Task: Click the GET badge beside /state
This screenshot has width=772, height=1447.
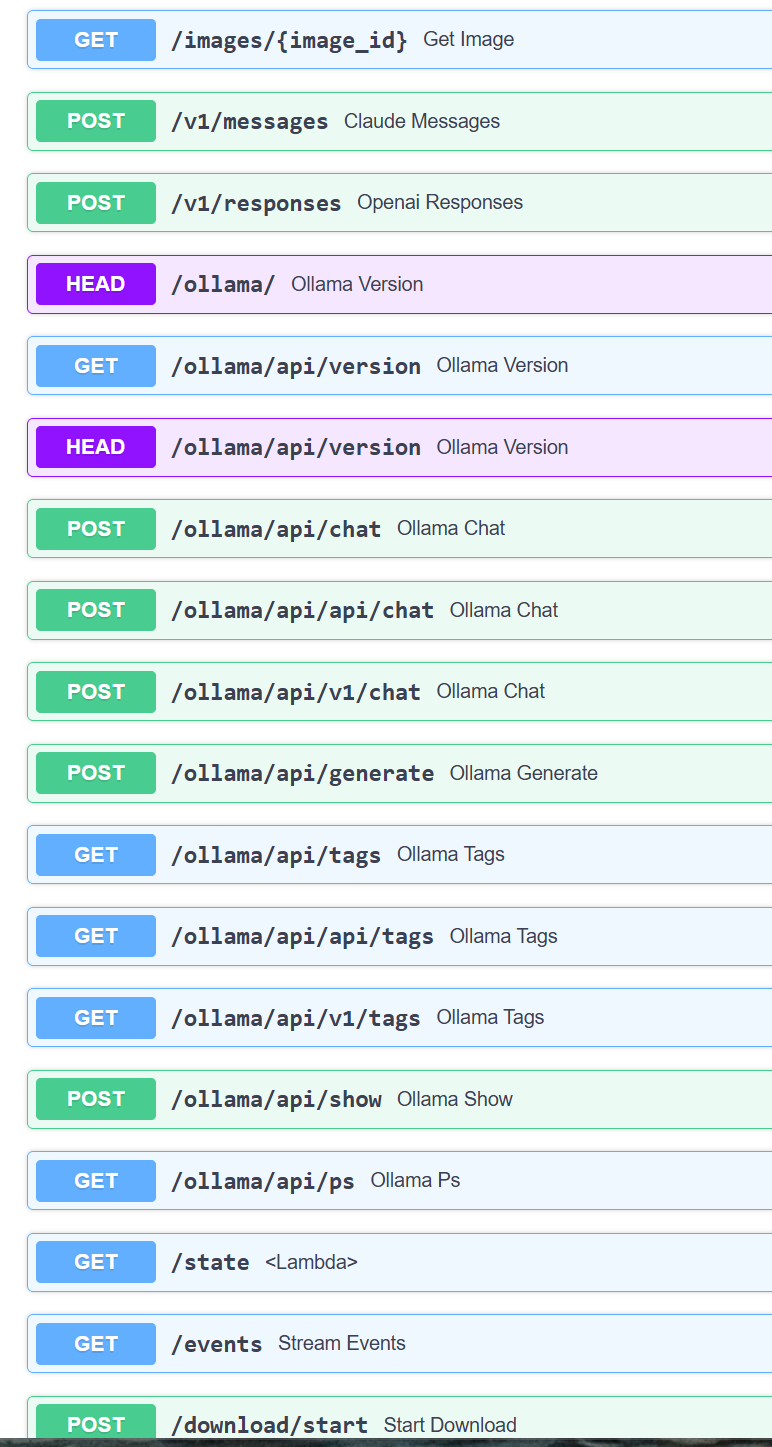Action: 96,1262
